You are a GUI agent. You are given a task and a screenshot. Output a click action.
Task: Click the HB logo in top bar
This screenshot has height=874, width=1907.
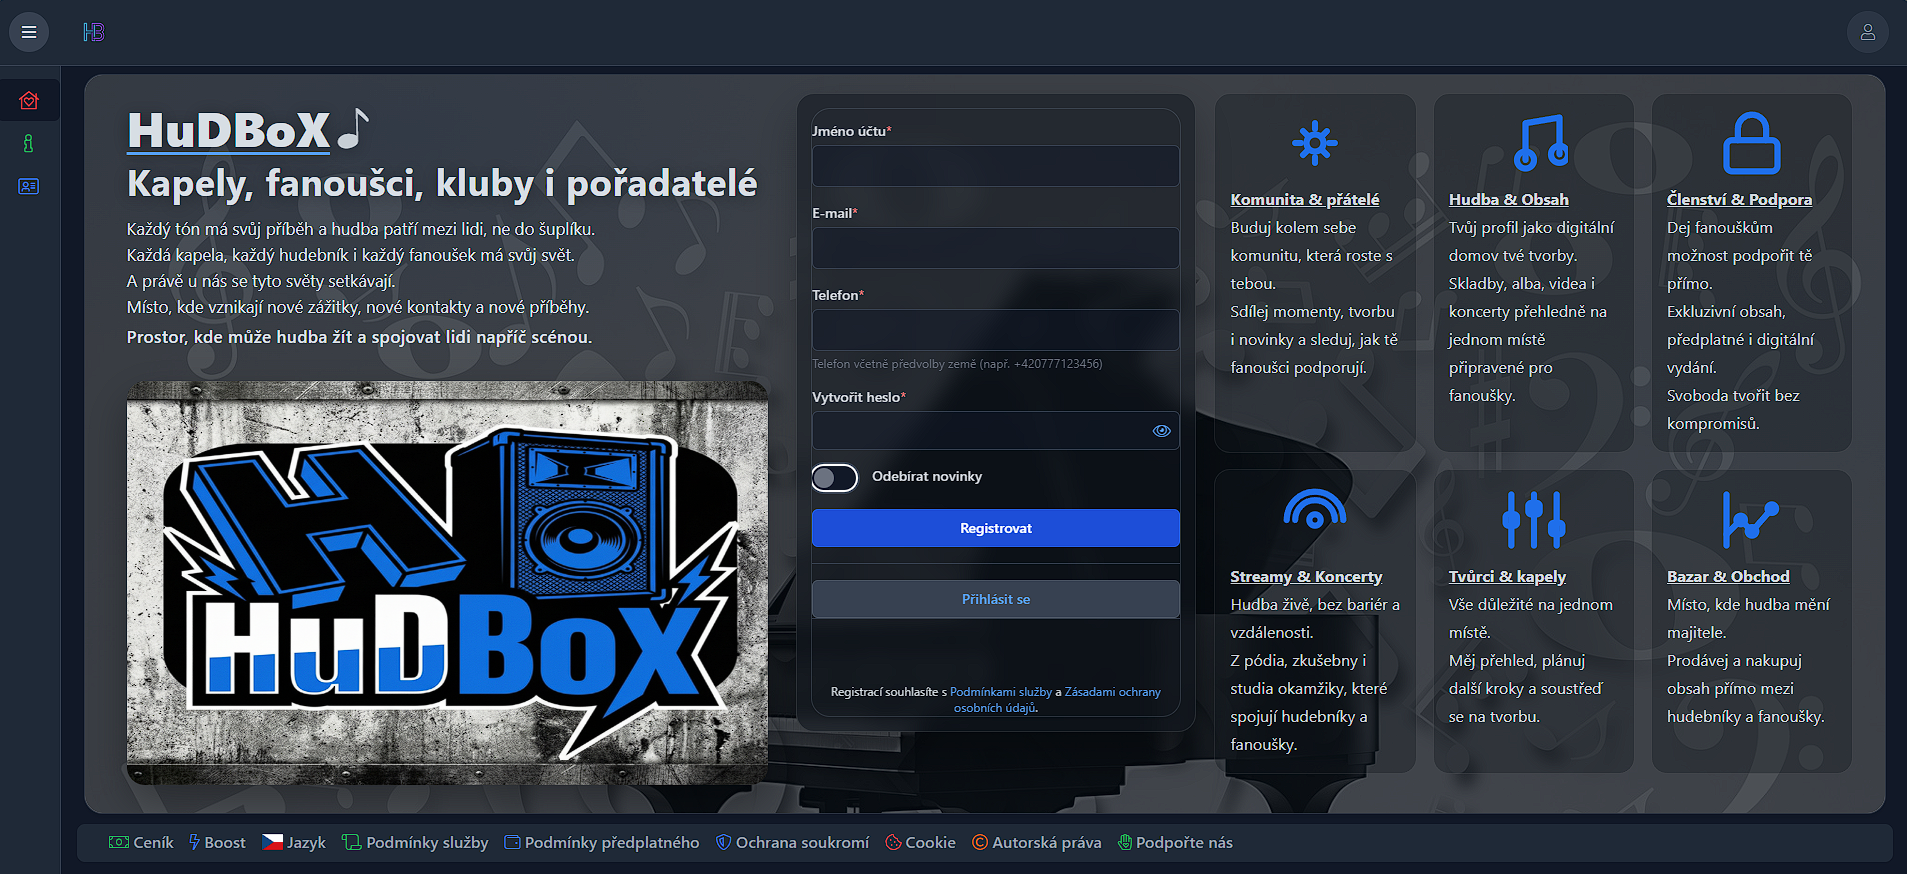pos(93,32)
